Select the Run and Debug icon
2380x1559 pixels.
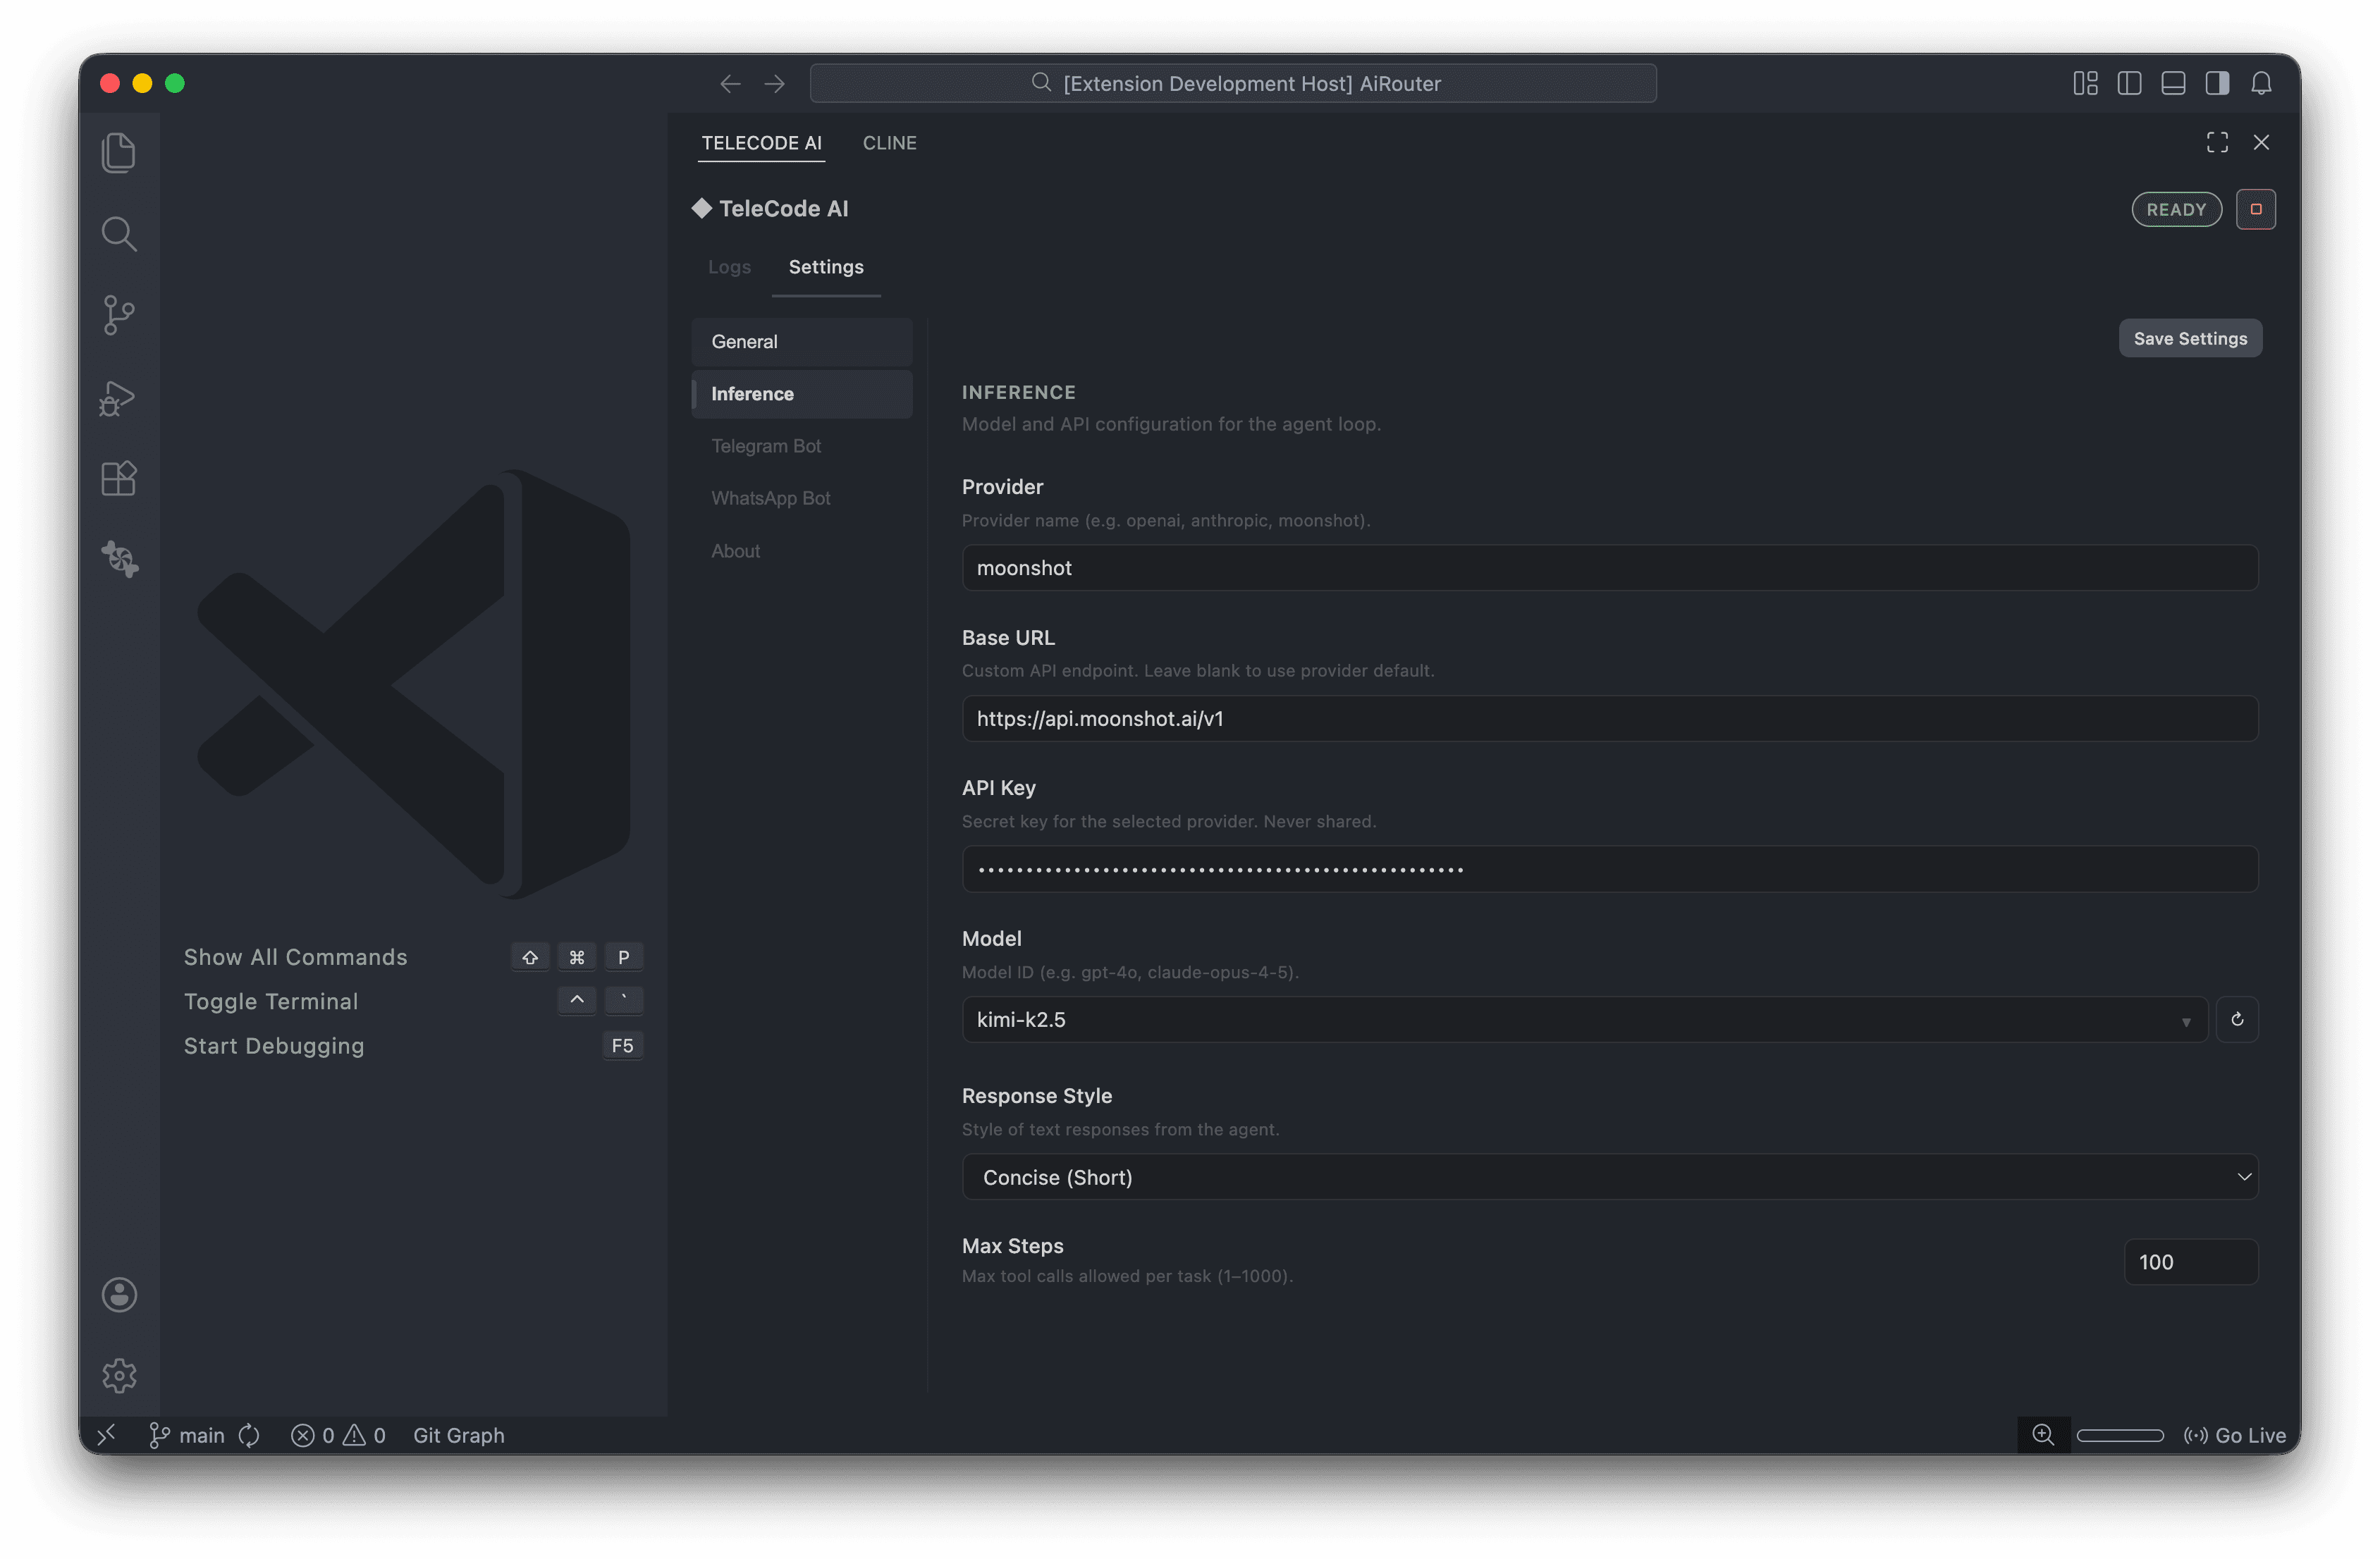[x=119, y=397]
